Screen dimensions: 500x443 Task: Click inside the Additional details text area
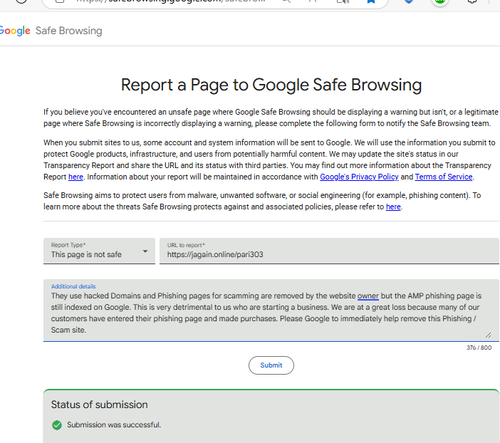pyautogui.click(x=271, y=310)
